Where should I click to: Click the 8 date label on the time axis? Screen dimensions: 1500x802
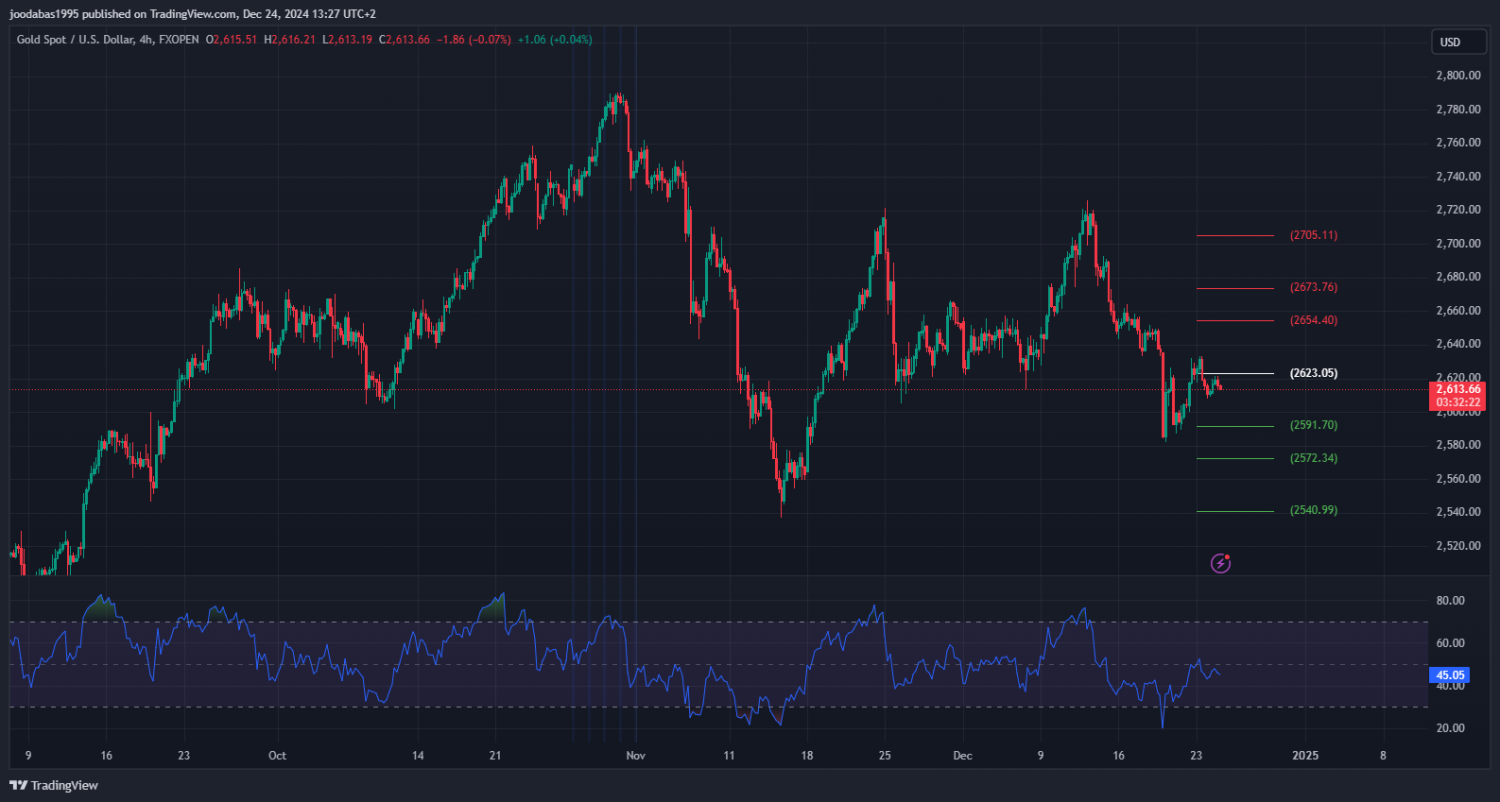pos(1383,756)
